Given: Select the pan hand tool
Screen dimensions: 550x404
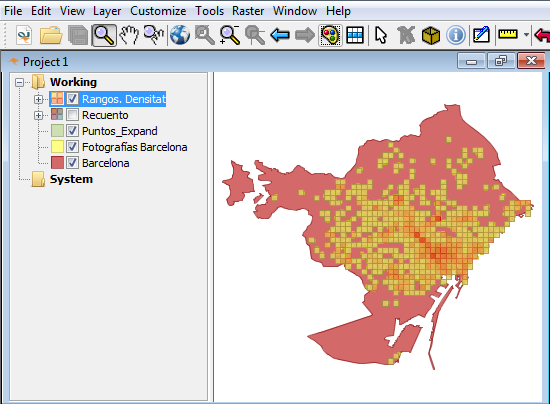Looking at the screenshot, I should 129,35.
